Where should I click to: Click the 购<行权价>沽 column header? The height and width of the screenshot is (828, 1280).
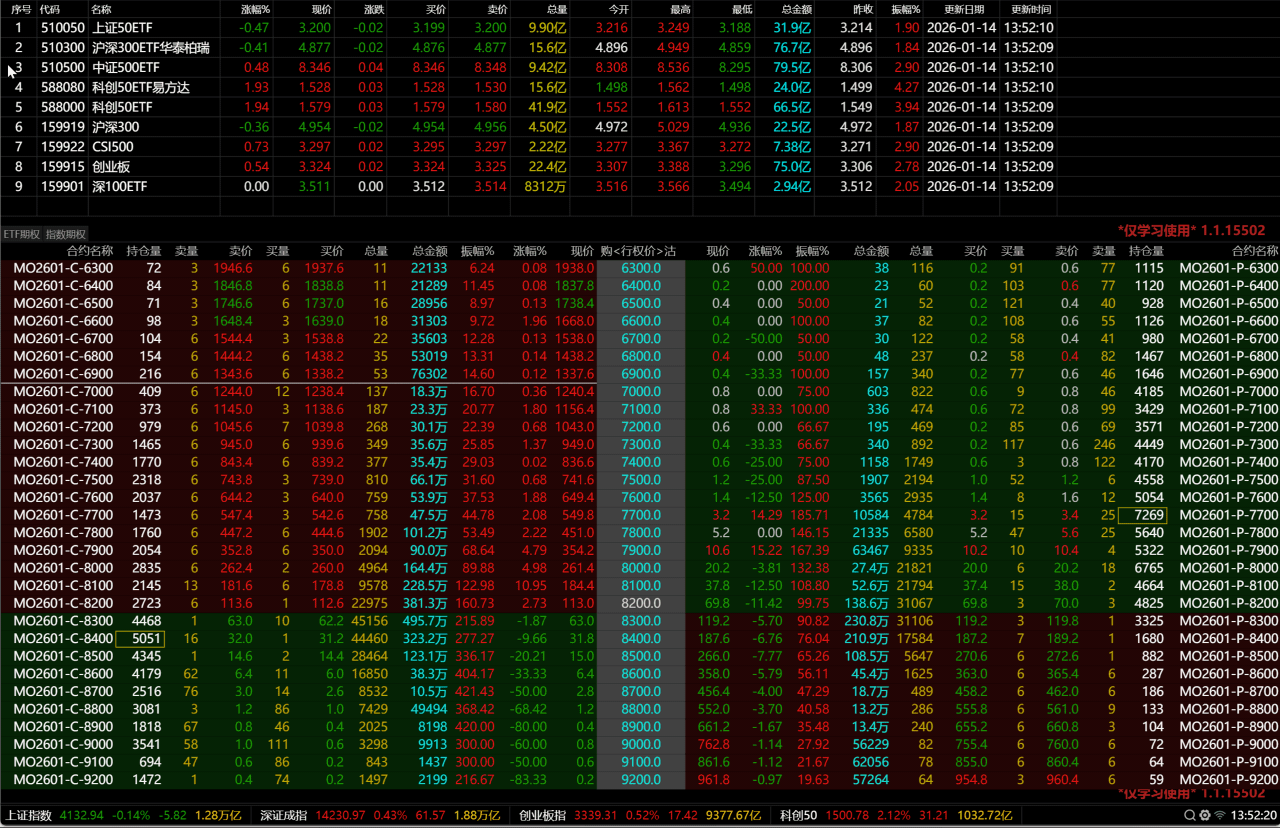coord(638,251)
